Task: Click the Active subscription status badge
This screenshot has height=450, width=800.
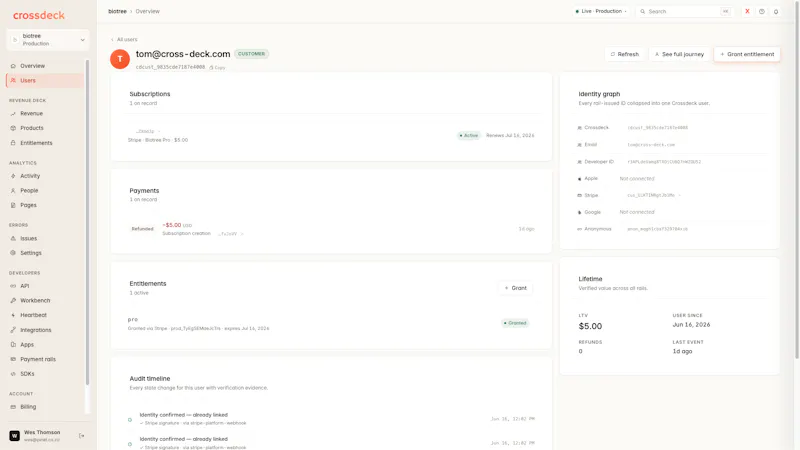Action: tap(468, 136)
